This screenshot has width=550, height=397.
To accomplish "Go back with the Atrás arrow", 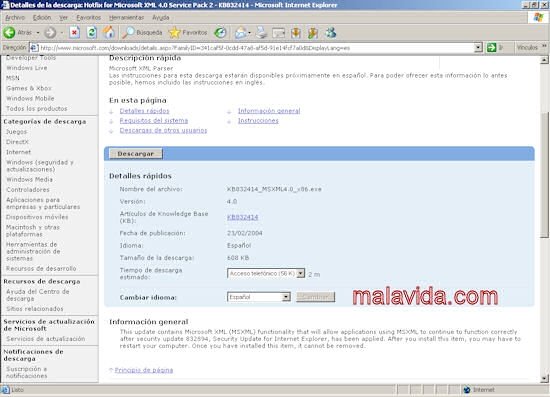I will coord(18,33).
